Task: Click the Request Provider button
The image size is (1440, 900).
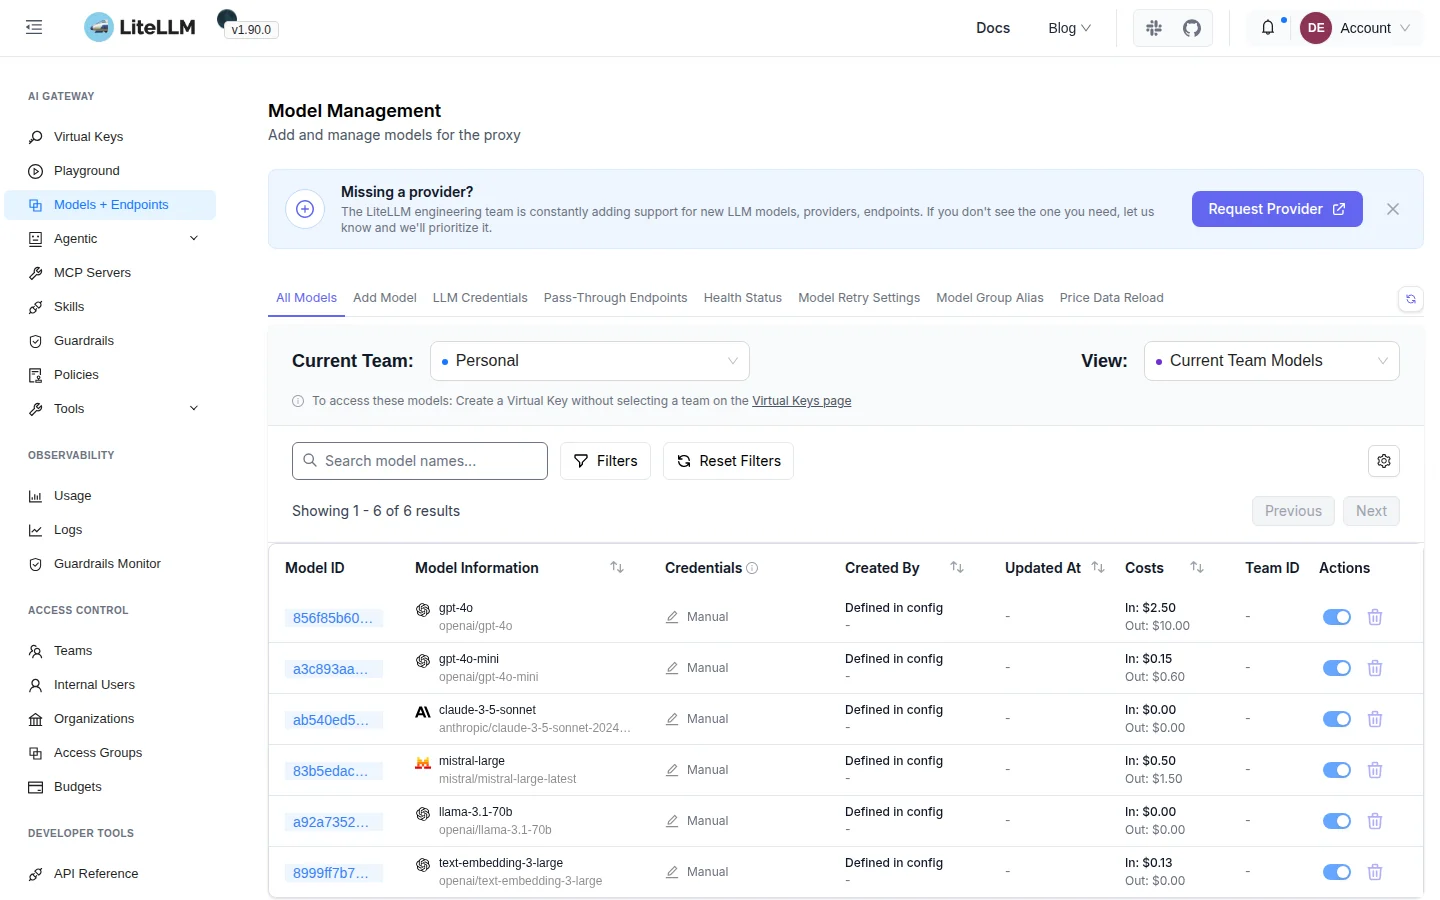Action: coord(1277,209)
